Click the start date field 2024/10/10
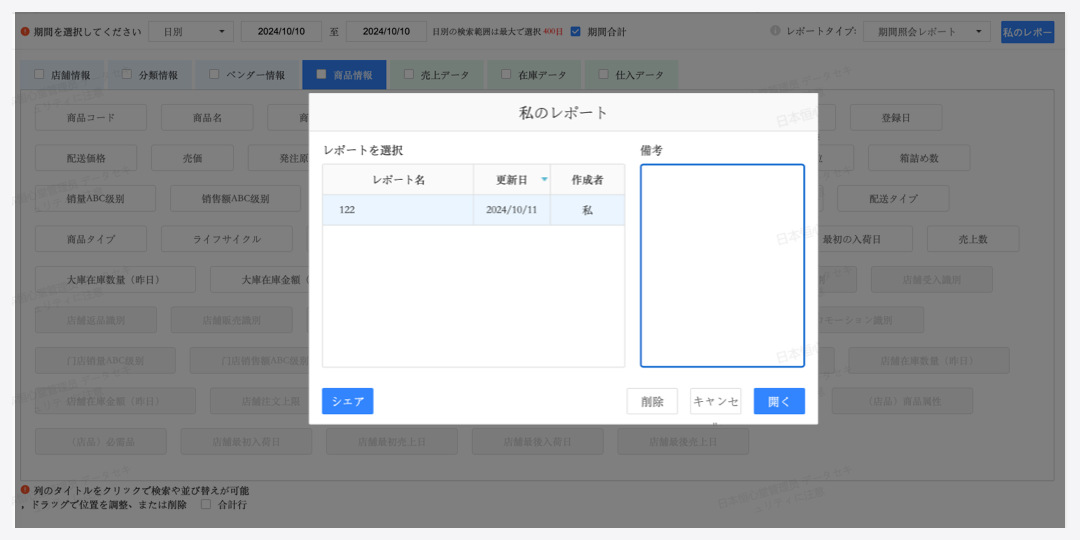The height and width of the screenshot is (540, 1080). click(x=281, y=32)
